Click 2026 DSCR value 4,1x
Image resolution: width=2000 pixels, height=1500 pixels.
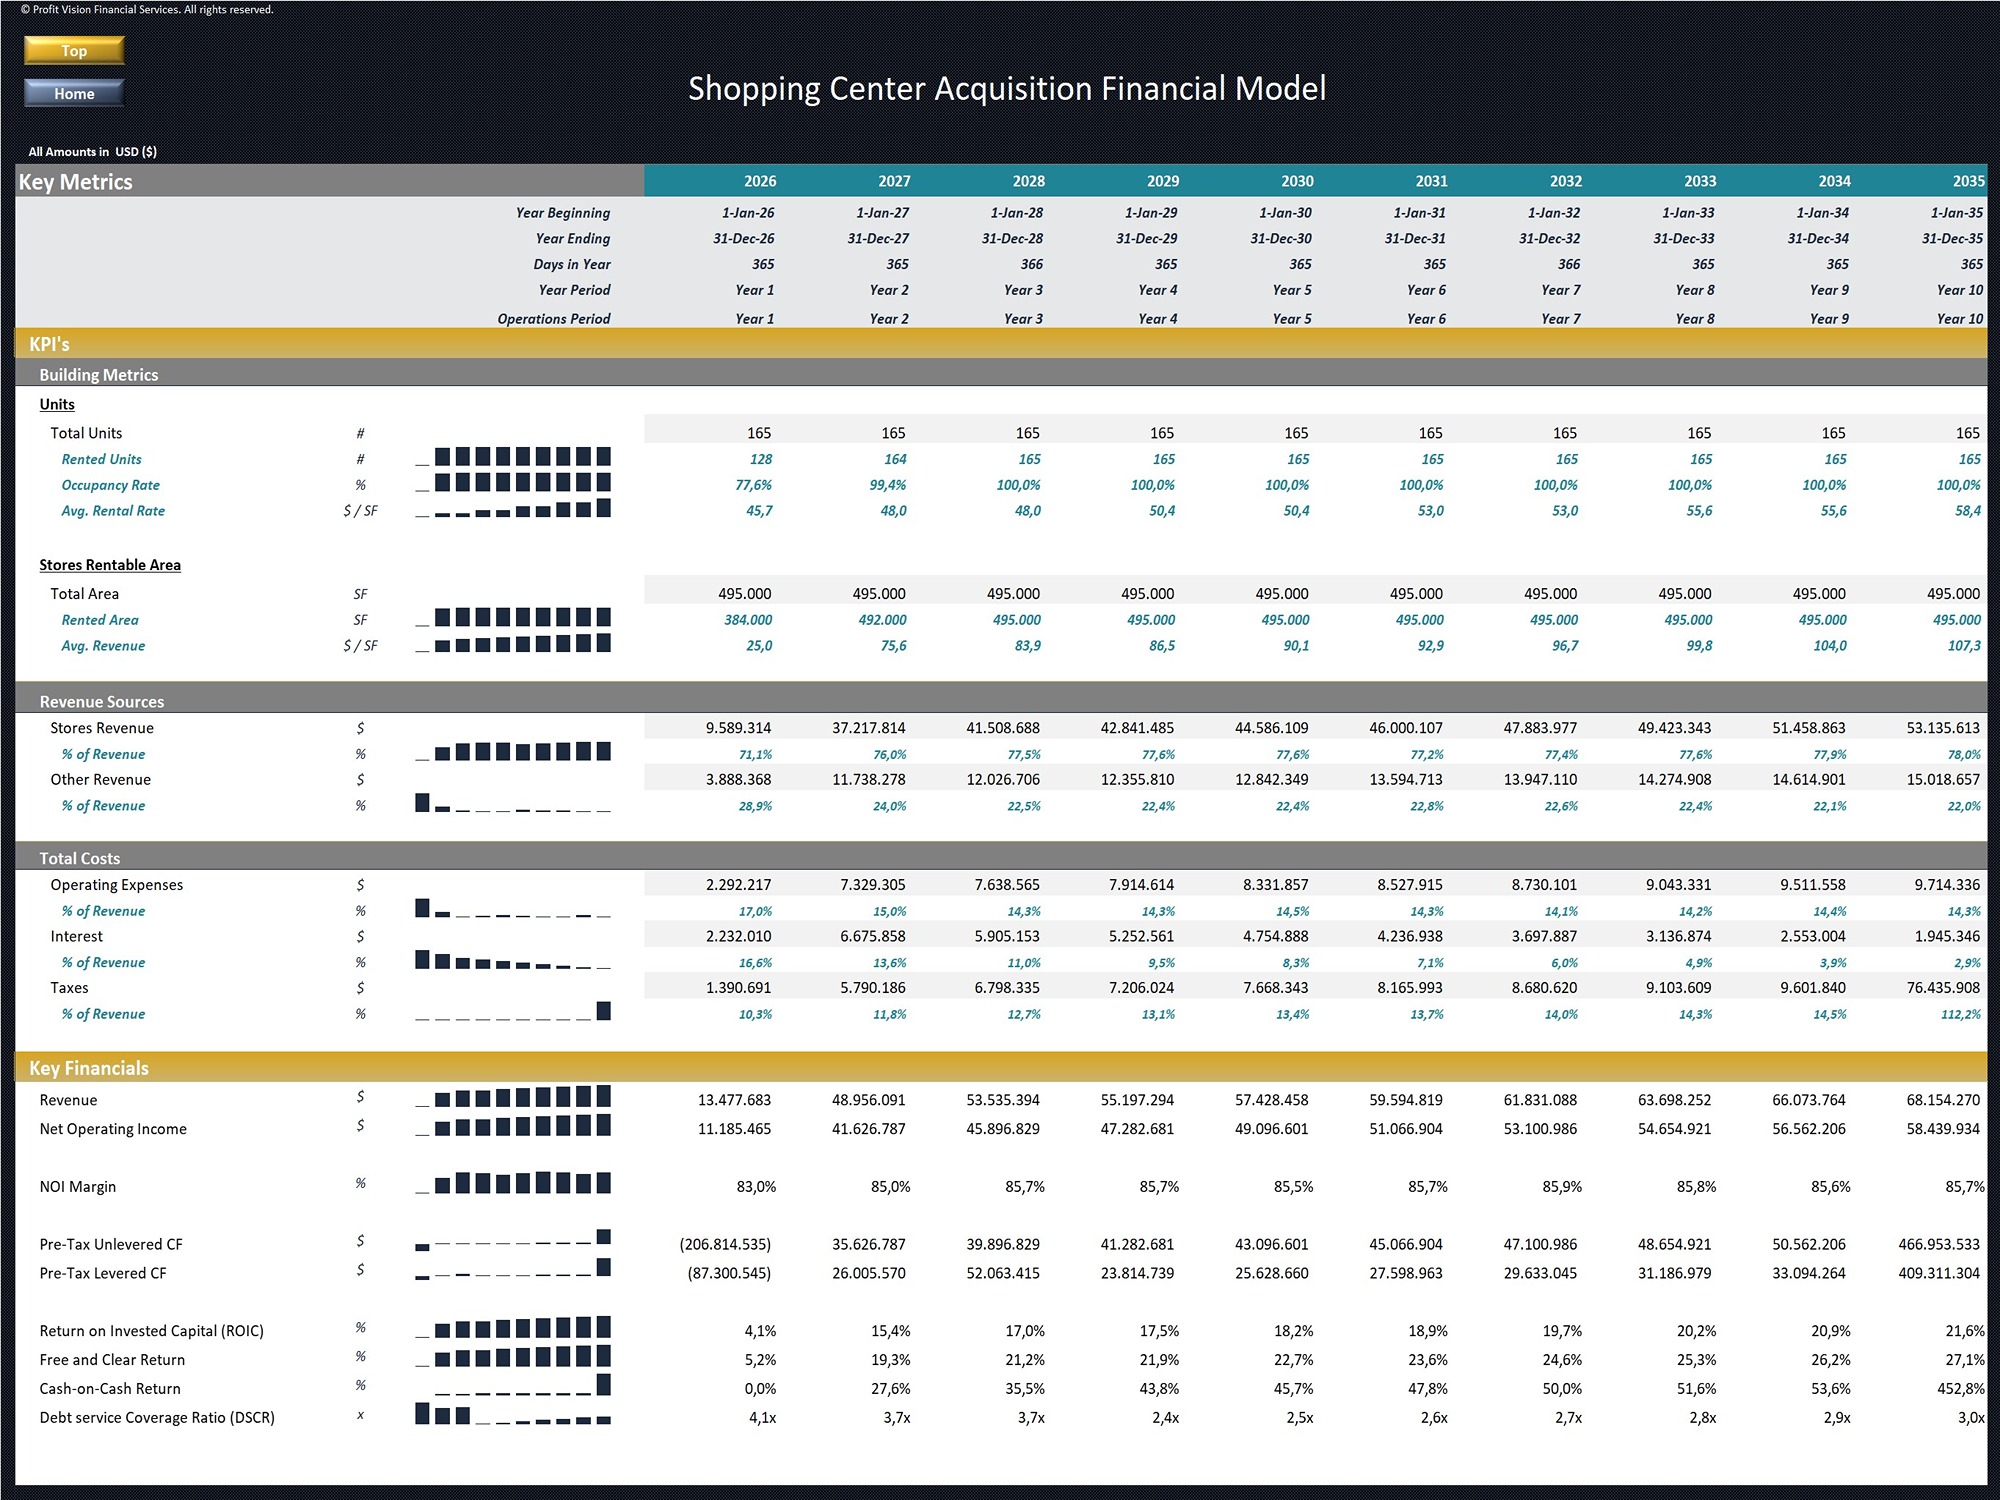tap(762, 1418)
